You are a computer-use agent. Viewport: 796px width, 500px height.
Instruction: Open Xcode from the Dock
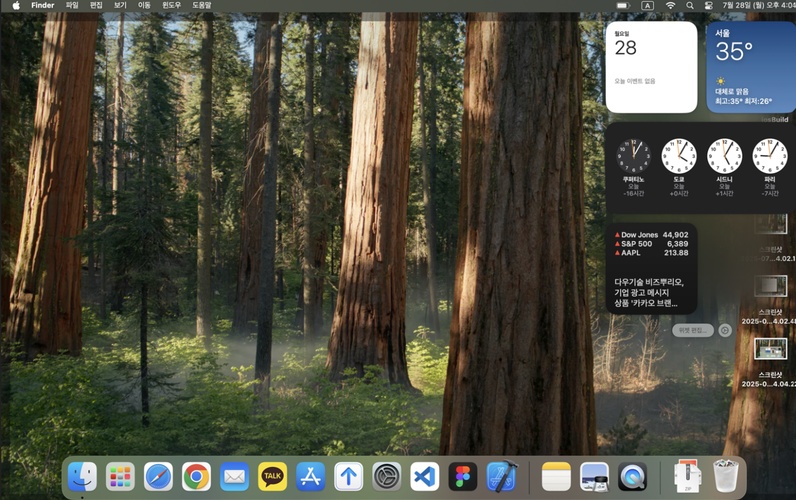(x=501, y=476)
